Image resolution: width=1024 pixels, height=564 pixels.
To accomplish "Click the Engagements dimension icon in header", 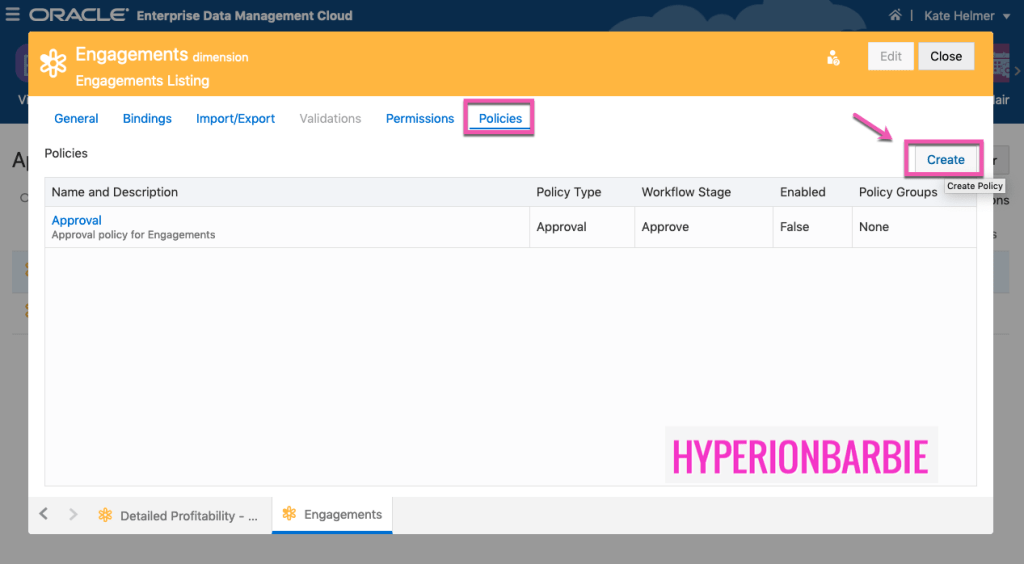I will [x=53, y=63].
